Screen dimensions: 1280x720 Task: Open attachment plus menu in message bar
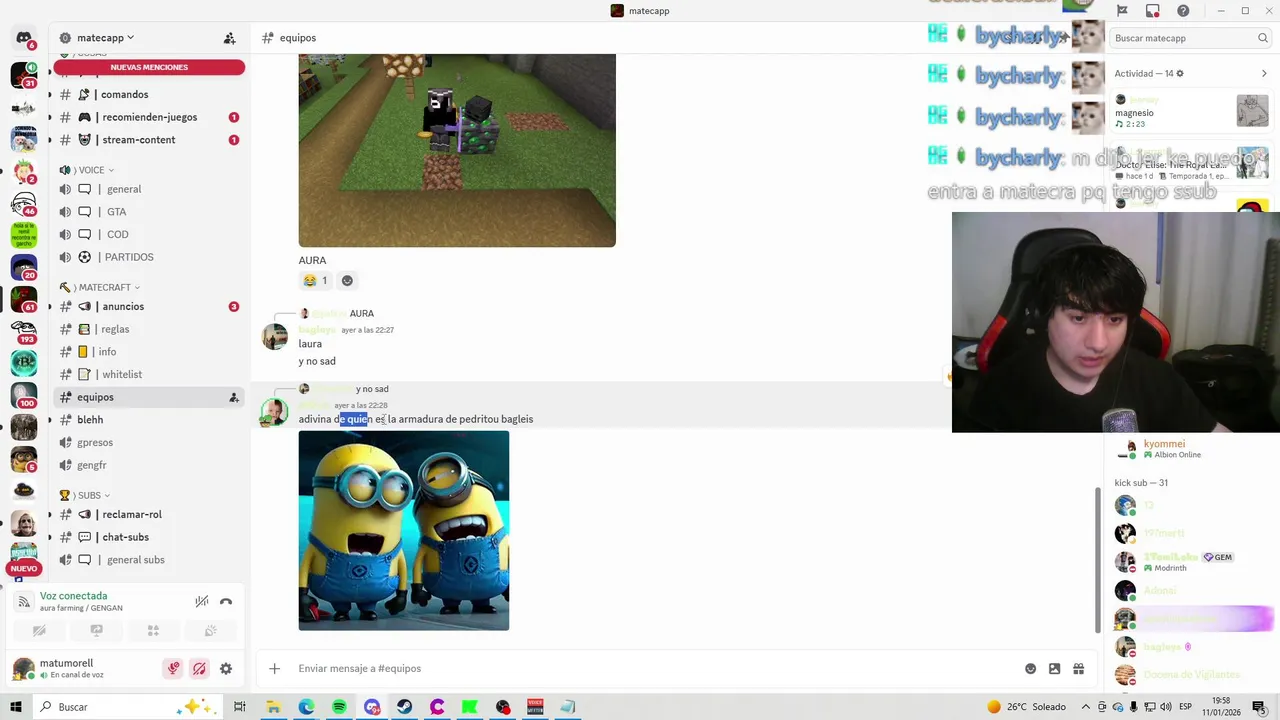click(x=274, y=669)
